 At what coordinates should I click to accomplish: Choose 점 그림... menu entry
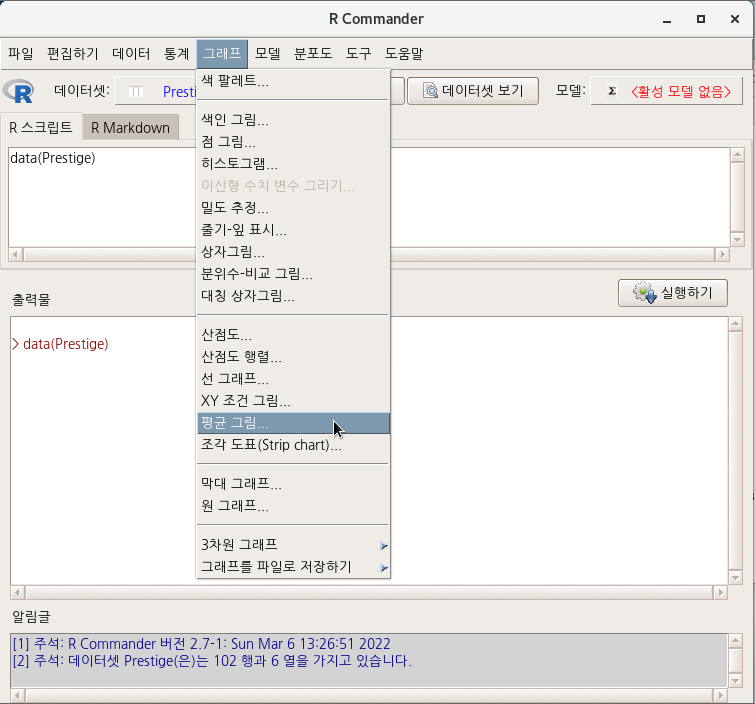(293, 142)
